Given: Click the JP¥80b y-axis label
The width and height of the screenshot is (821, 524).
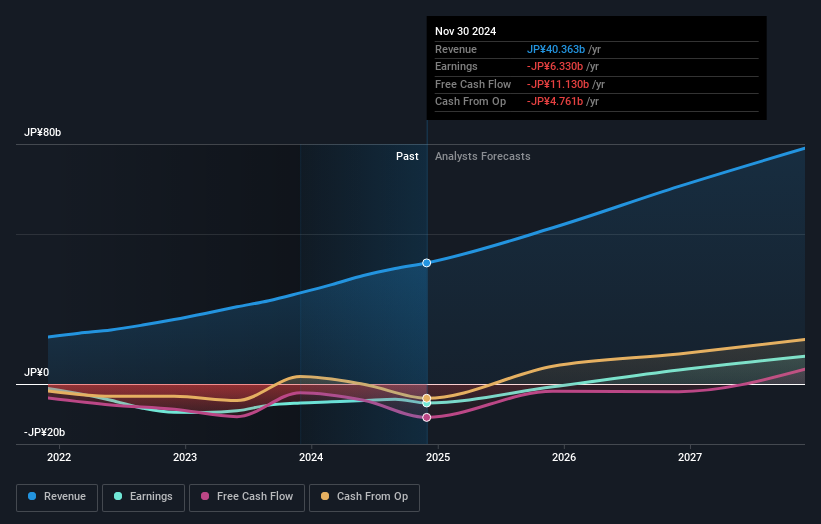Looking at the screenshot, I should (x=42, y=132).
